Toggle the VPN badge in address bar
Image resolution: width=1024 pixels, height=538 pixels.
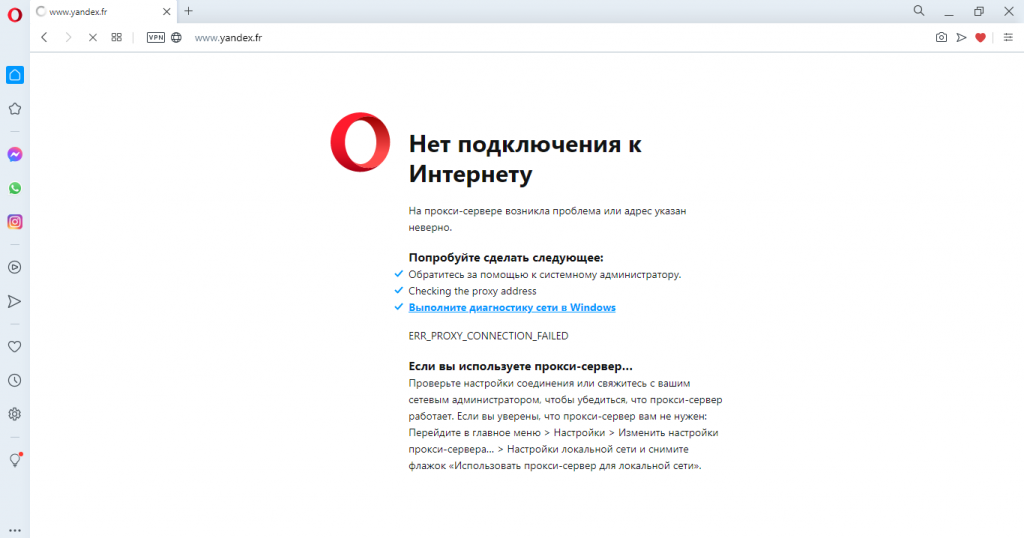(155, 37)
